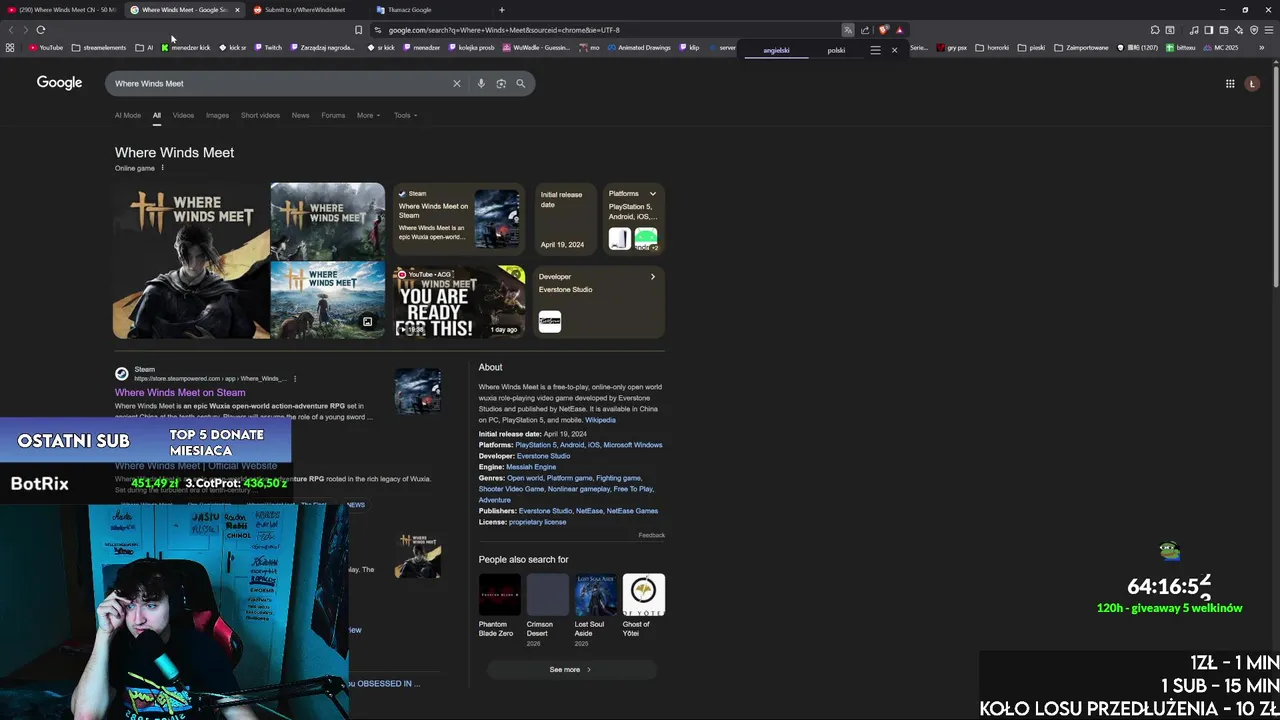Switch to AI Mode tab
The image size is (1280, 720).
tap(128, 115)
